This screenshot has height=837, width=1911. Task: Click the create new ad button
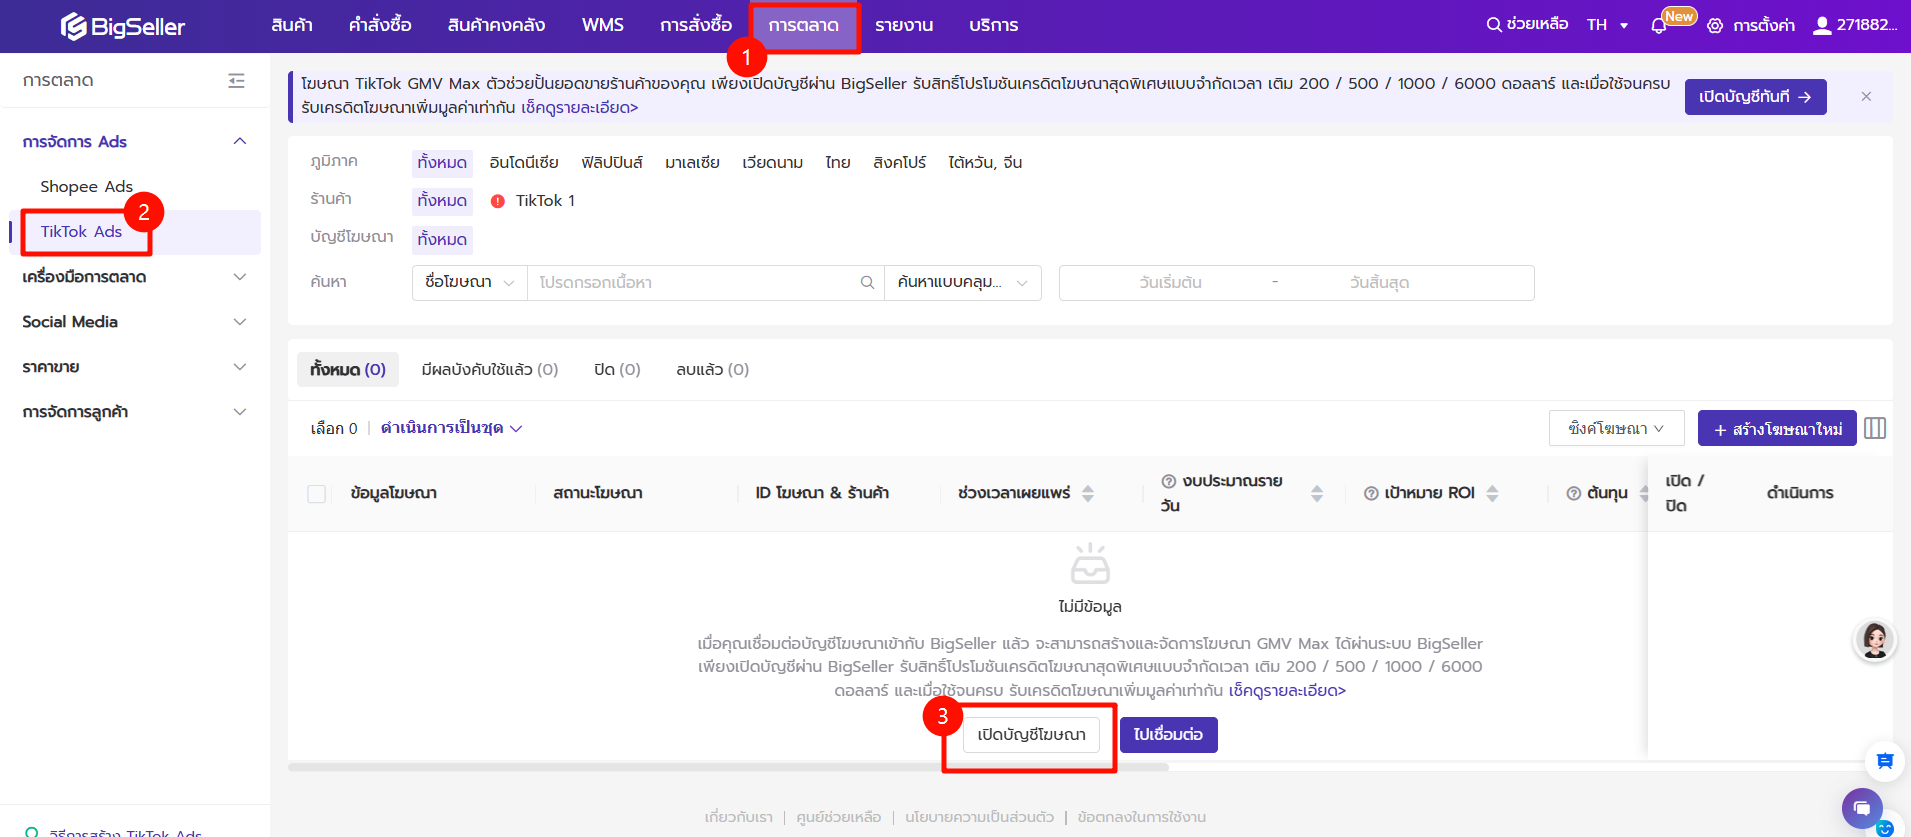click(1777, 429)
